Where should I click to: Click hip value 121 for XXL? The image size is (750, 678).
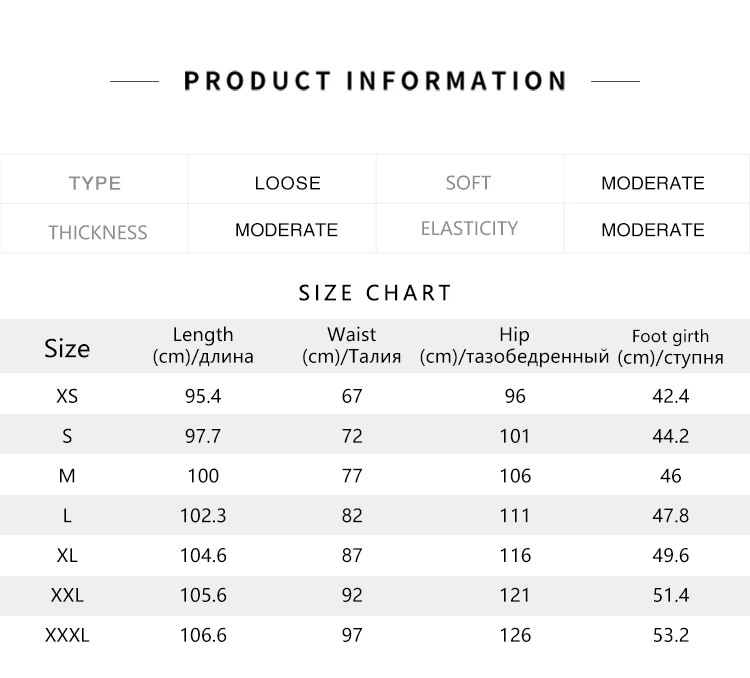515,595
